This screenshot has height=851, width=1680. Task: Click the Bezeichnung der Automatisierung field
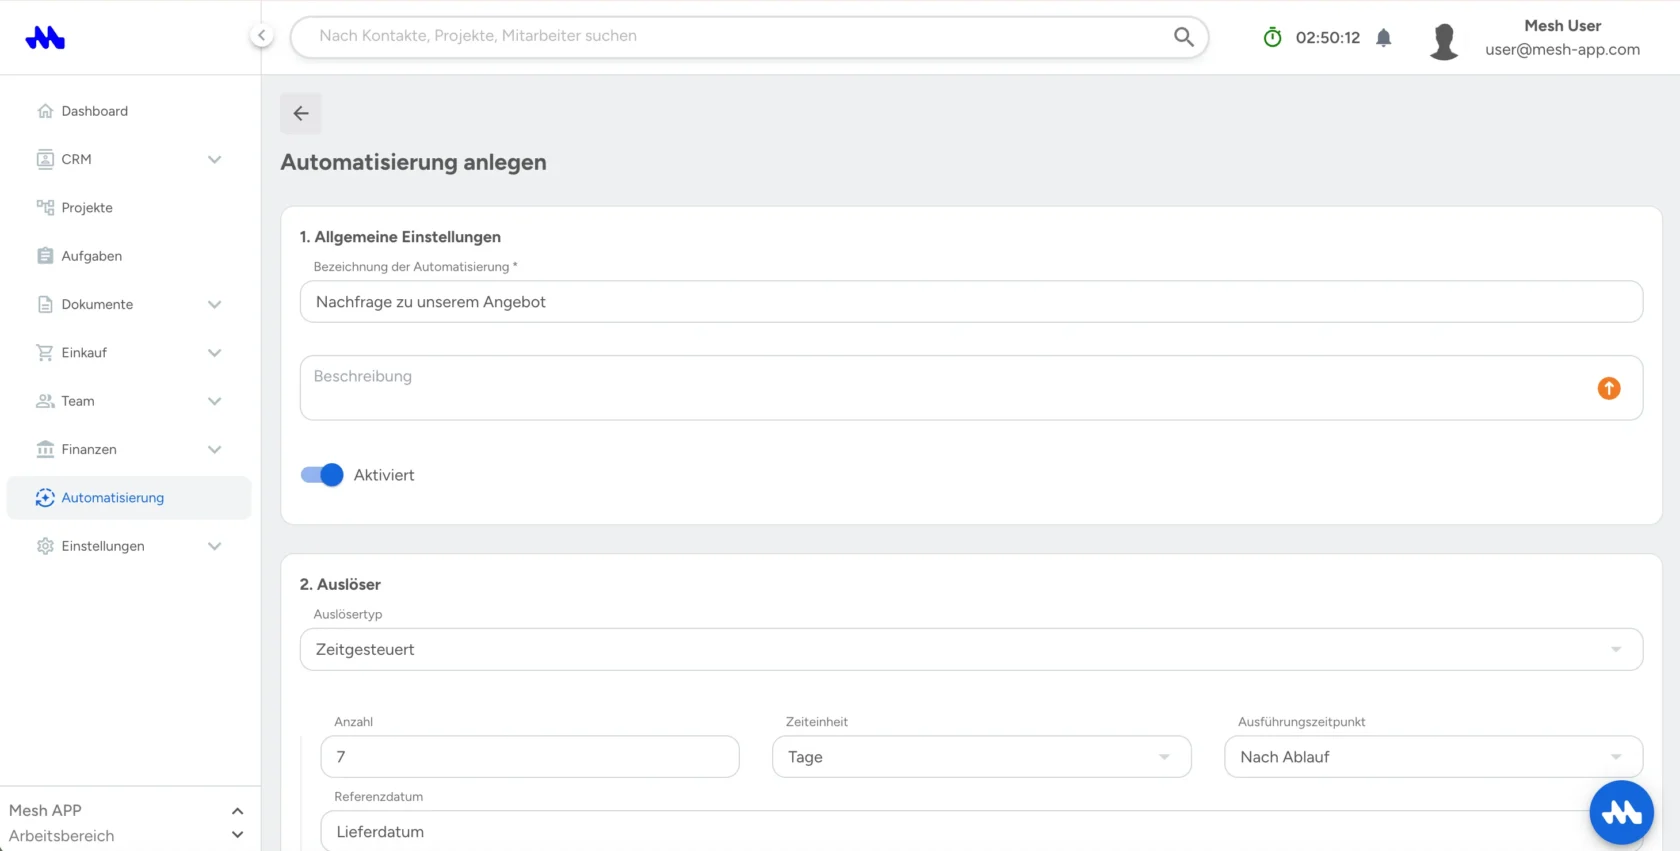tap(971, 302)
